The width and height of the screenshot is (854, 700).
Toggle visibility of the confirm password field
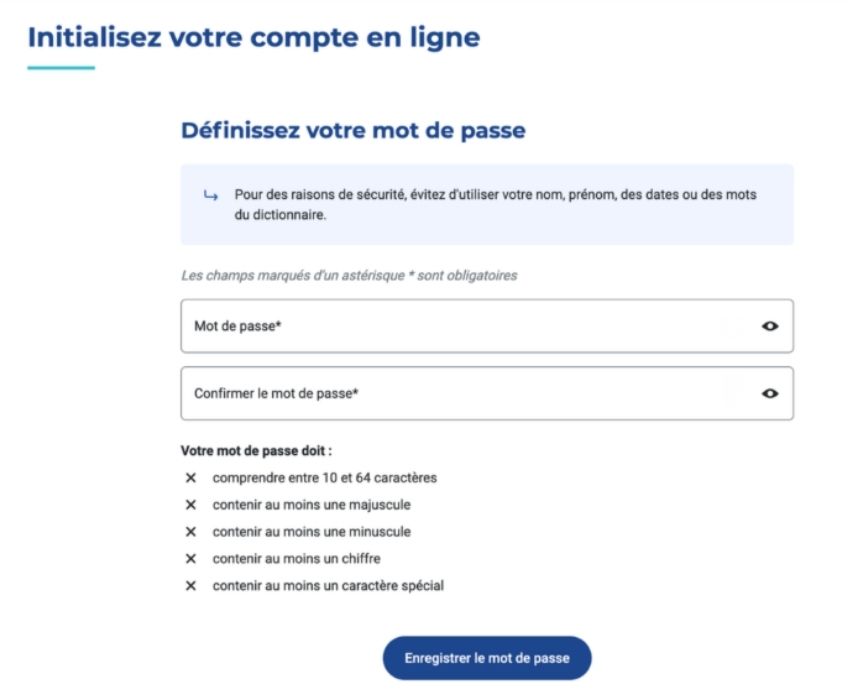769,394
